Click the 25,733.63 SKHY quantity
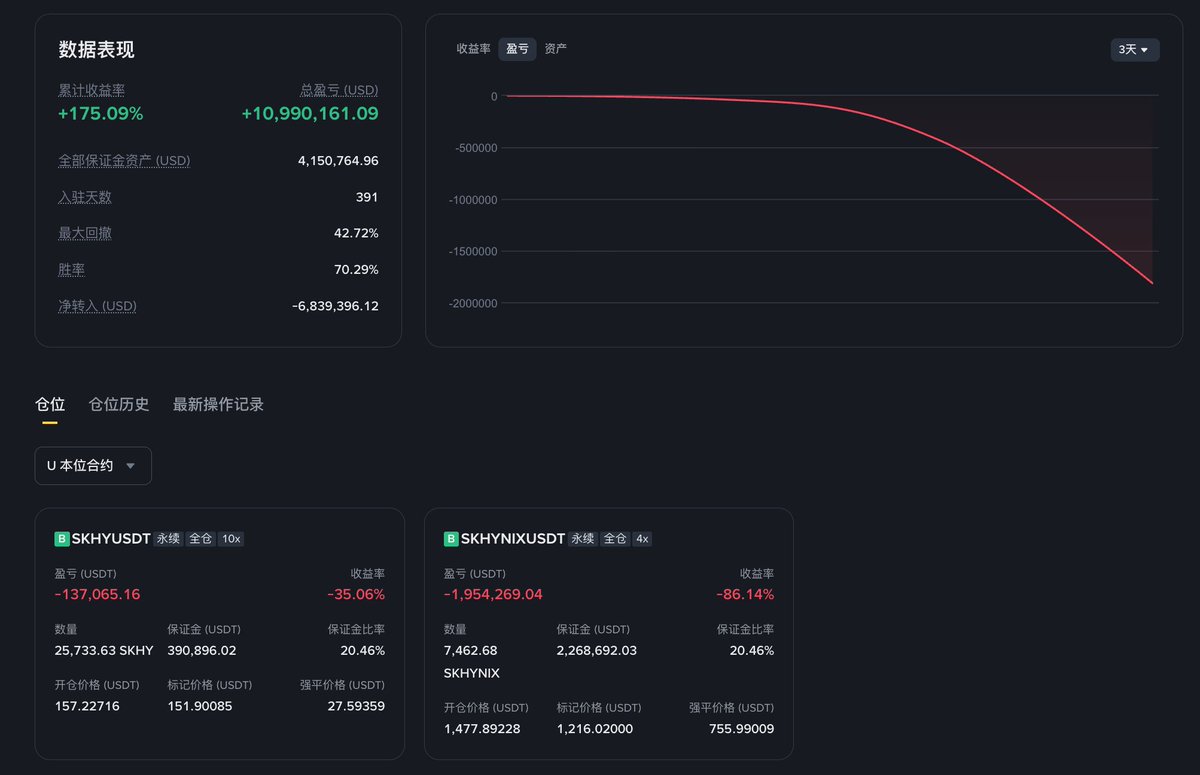The height and width of the screenshot is (775, 1200). 104,650
